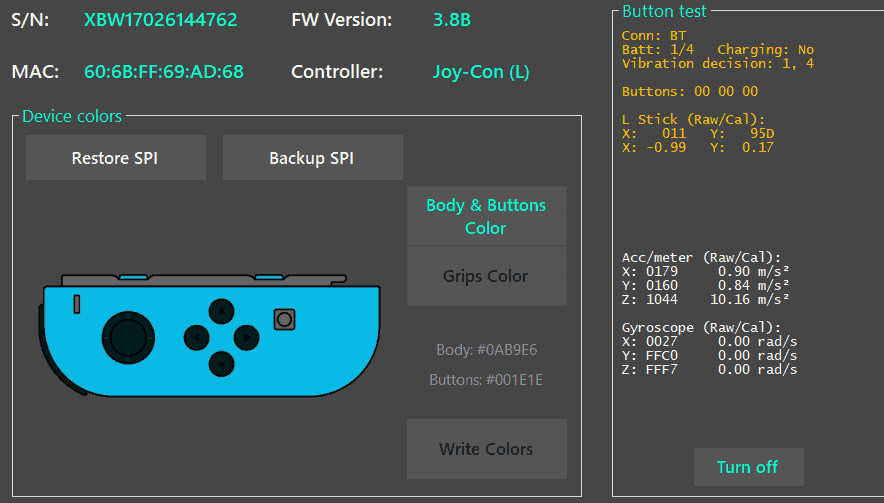Click the Joy-Con controller illustration
Screen dimensions: 884x503
pos(210,335)
